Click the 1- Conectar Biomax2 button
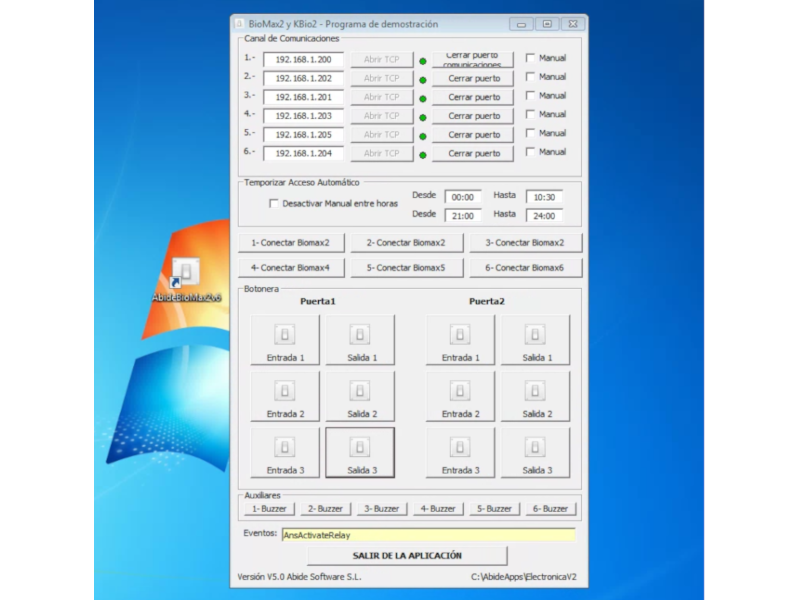 click(291, 242)
